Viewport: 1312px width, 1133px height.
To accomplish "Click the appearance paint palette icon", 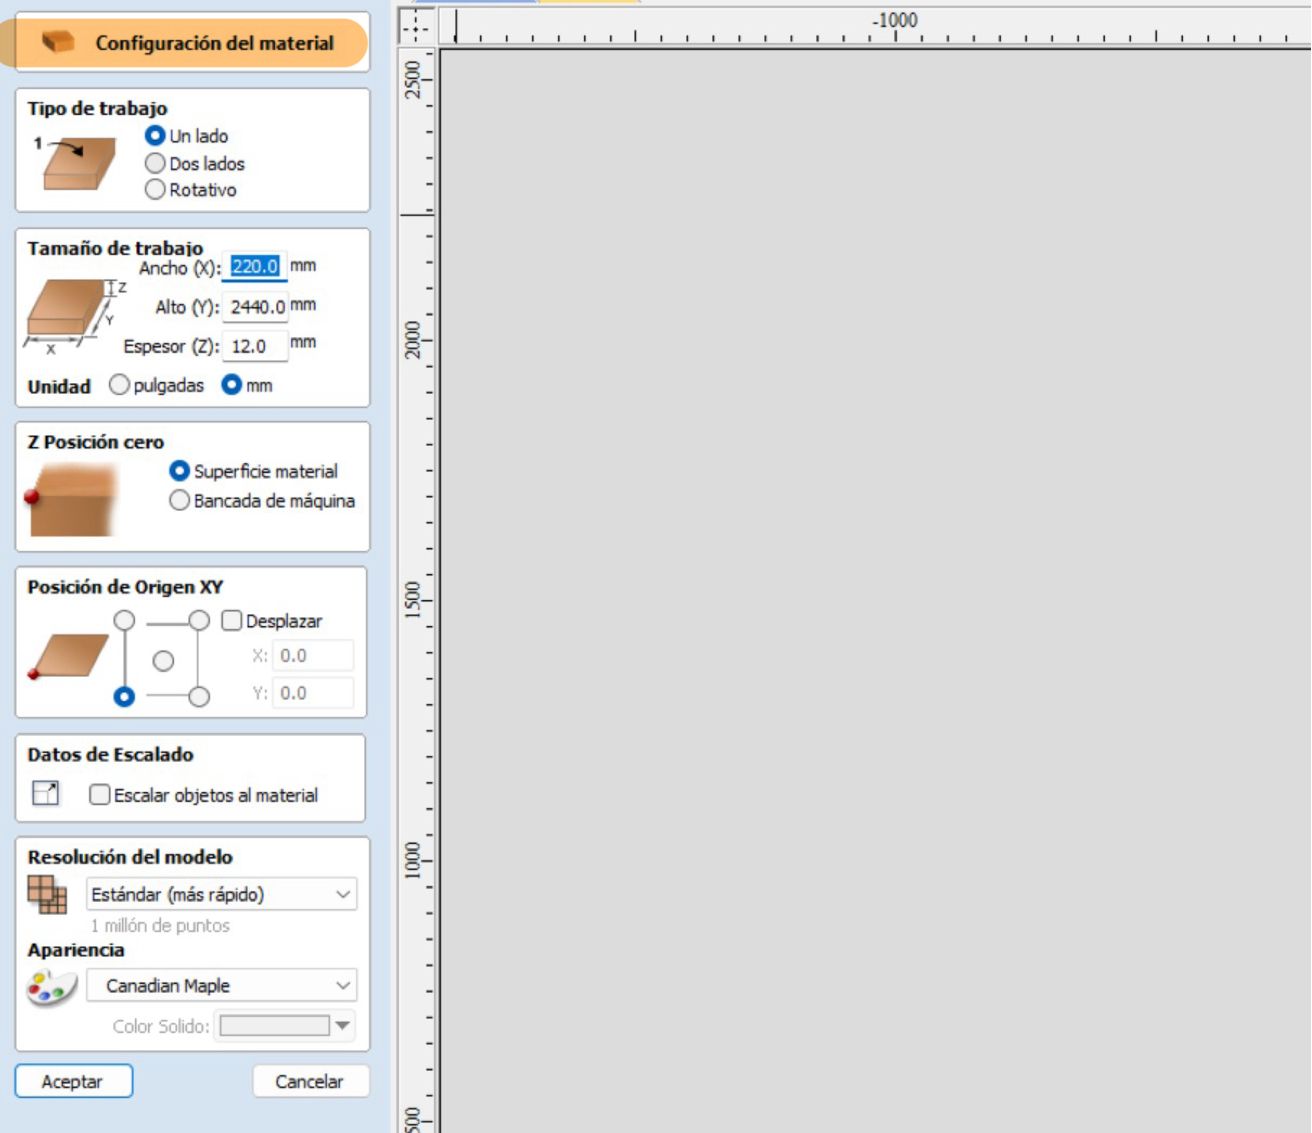I will [52, 988].
